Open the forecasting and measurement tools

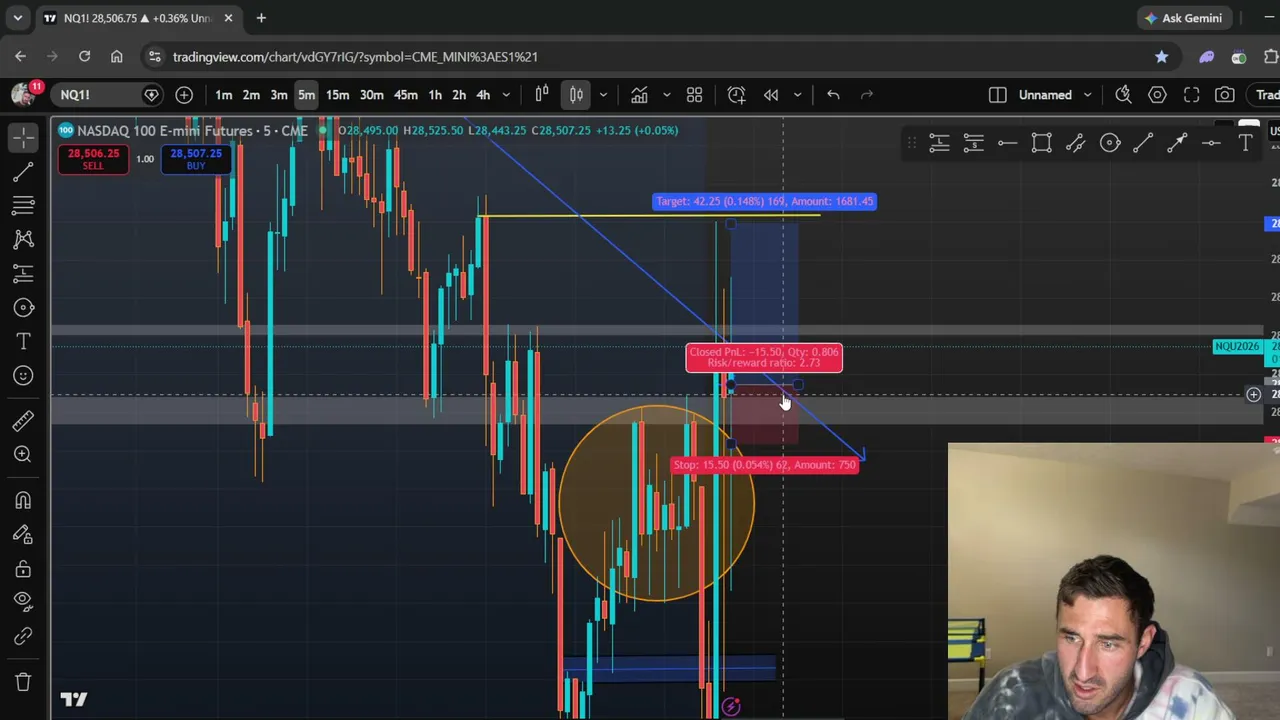(x=23, y=273)
